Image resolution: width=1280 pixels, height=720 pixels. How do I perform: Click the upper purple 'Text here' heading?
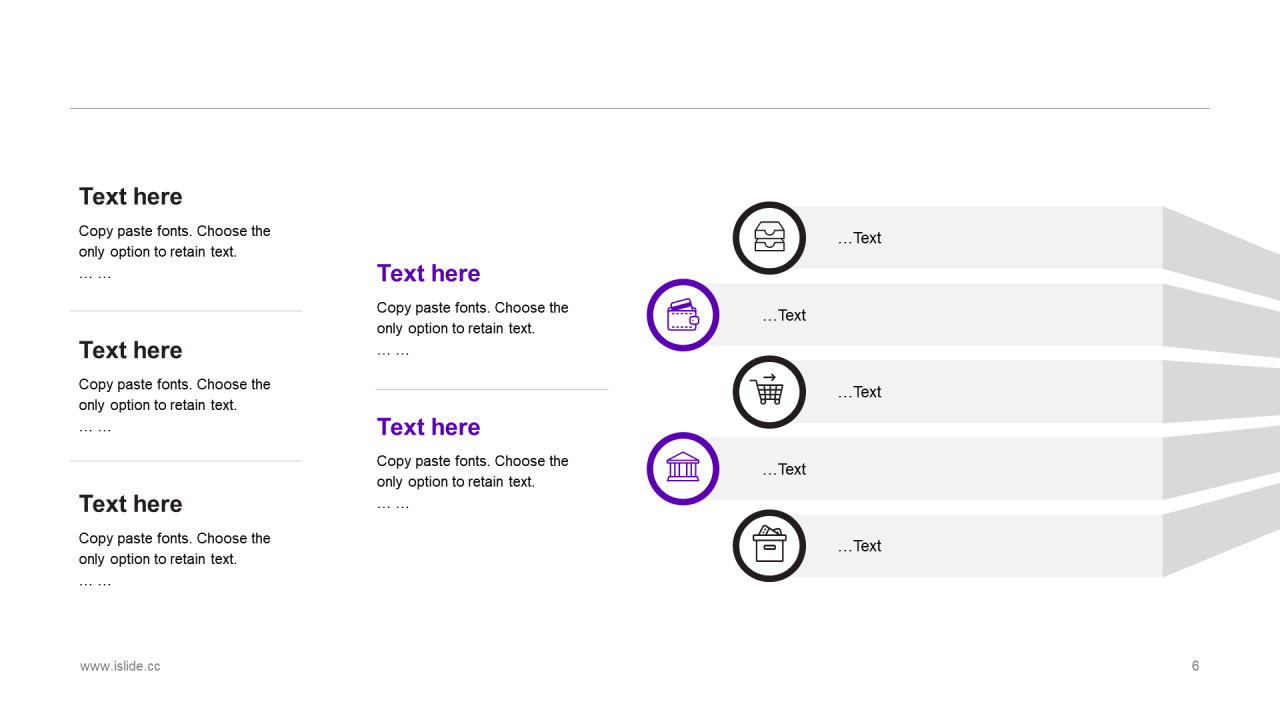click(x=429, y=273)
